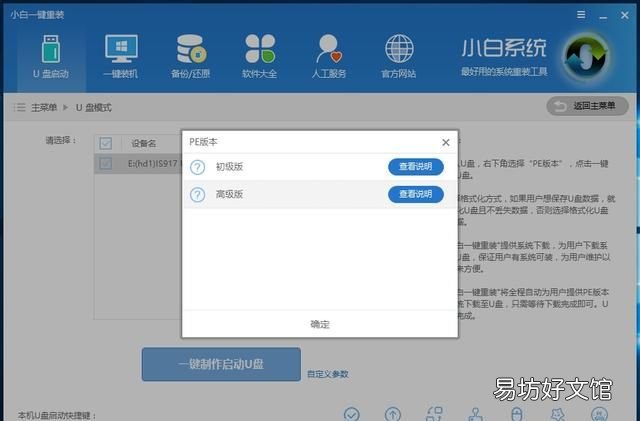Select the 高级版 row
640x421 pixels.
(x=320, y=194)
